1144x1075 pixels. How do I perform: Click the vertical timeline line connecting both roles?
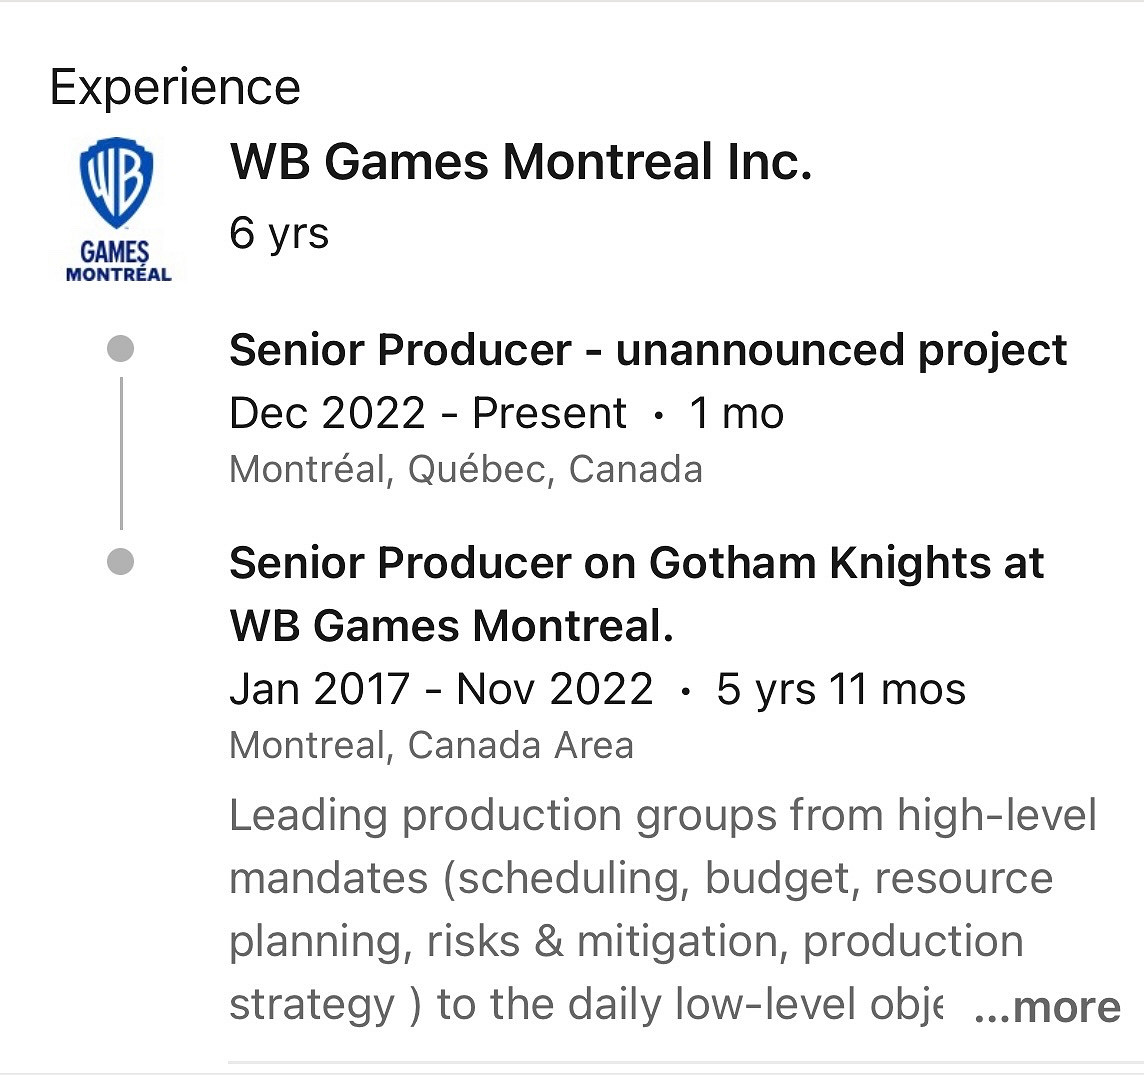coord(121,453)
